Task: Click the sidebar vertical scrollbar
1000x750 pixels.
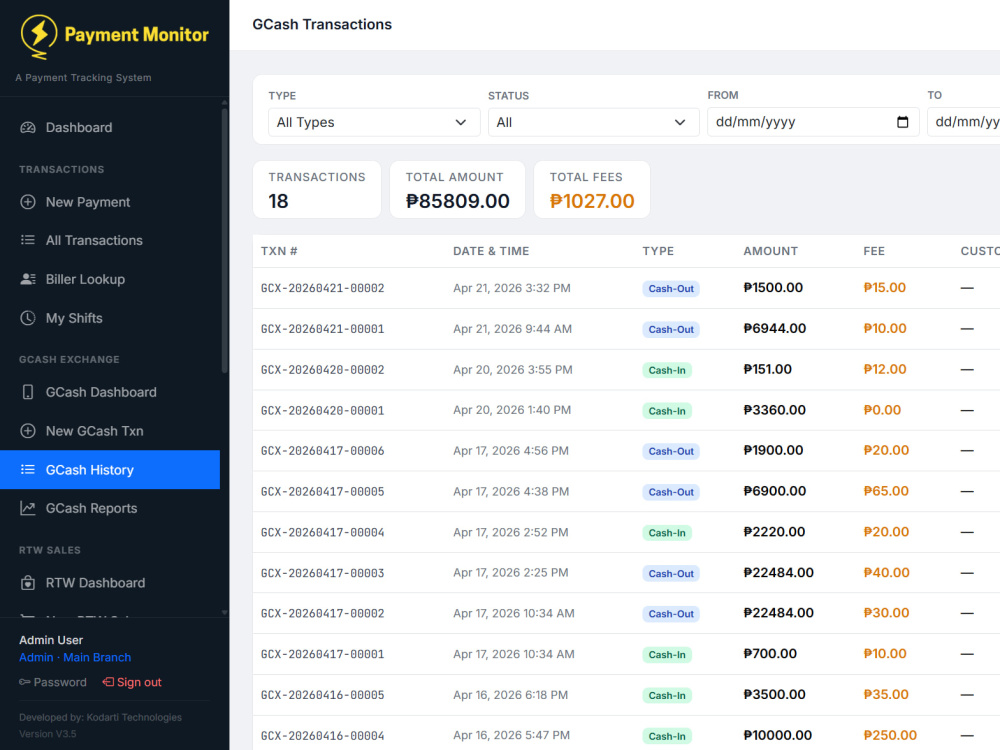Action: 224,240
